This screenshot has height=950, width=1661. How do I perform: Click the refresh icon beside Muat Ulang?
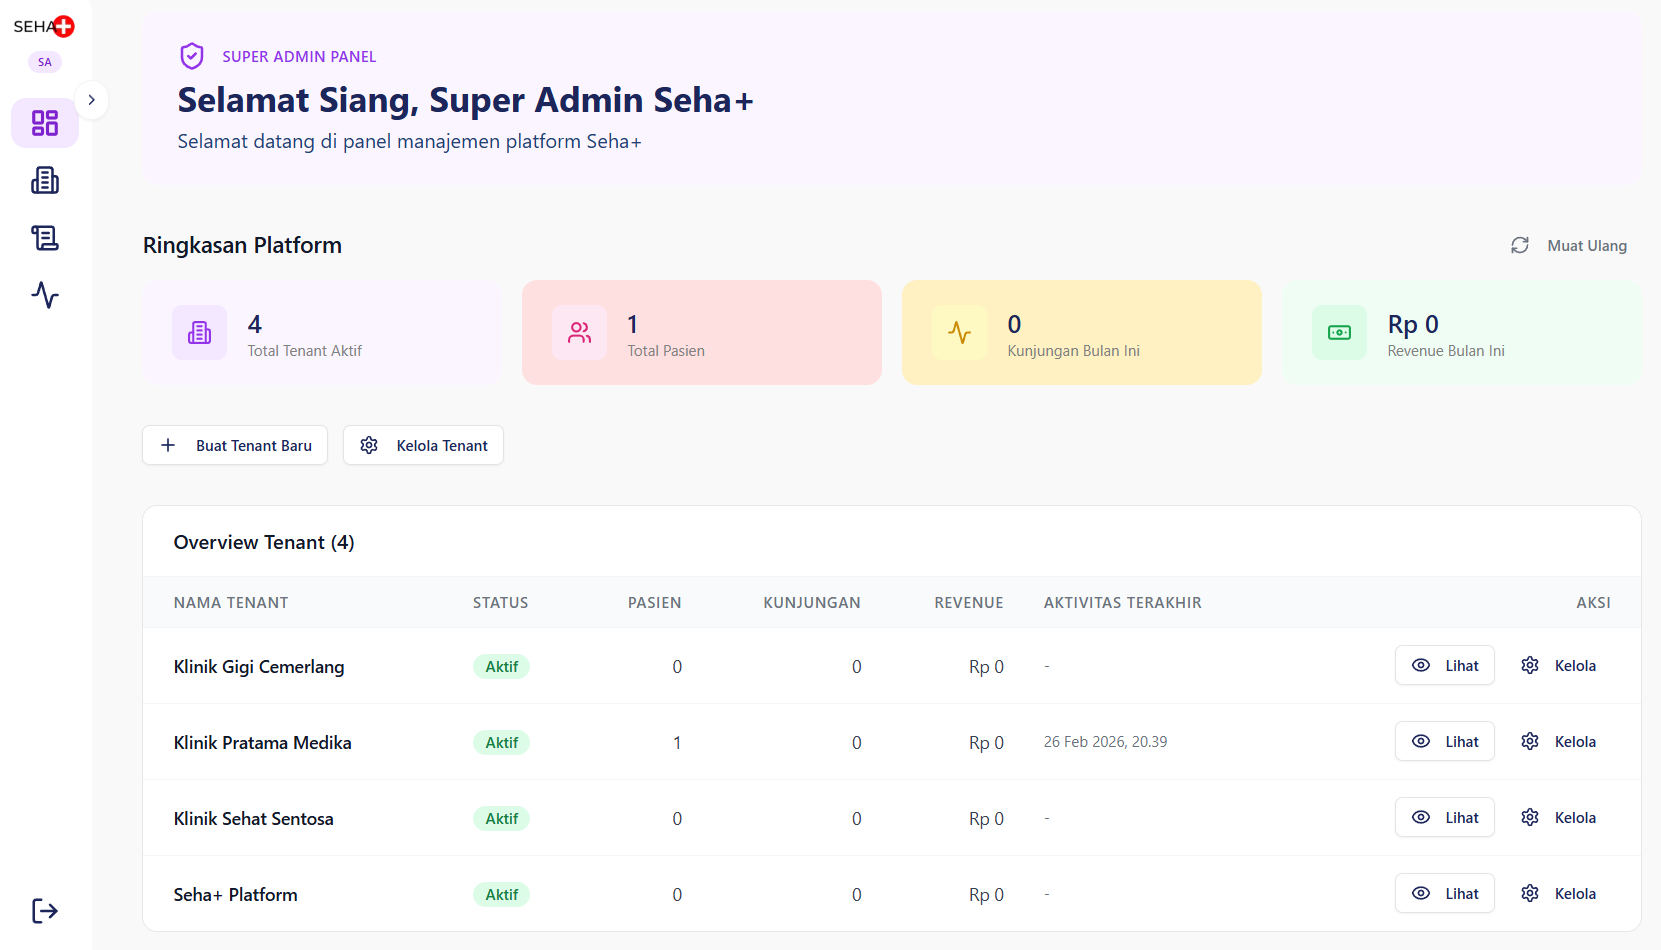click(1520, 245)
